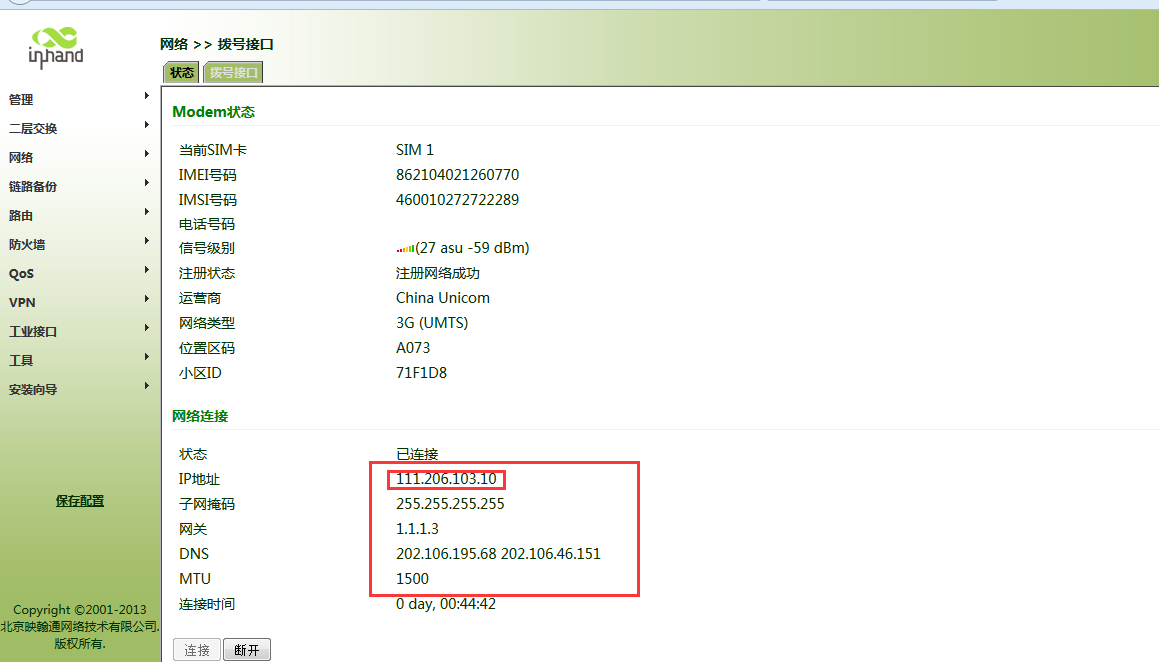Expand the arrow next to 管理
The width and height of the screenshot is (1159, 662).
pyautogui.click(x=147, y=96)
